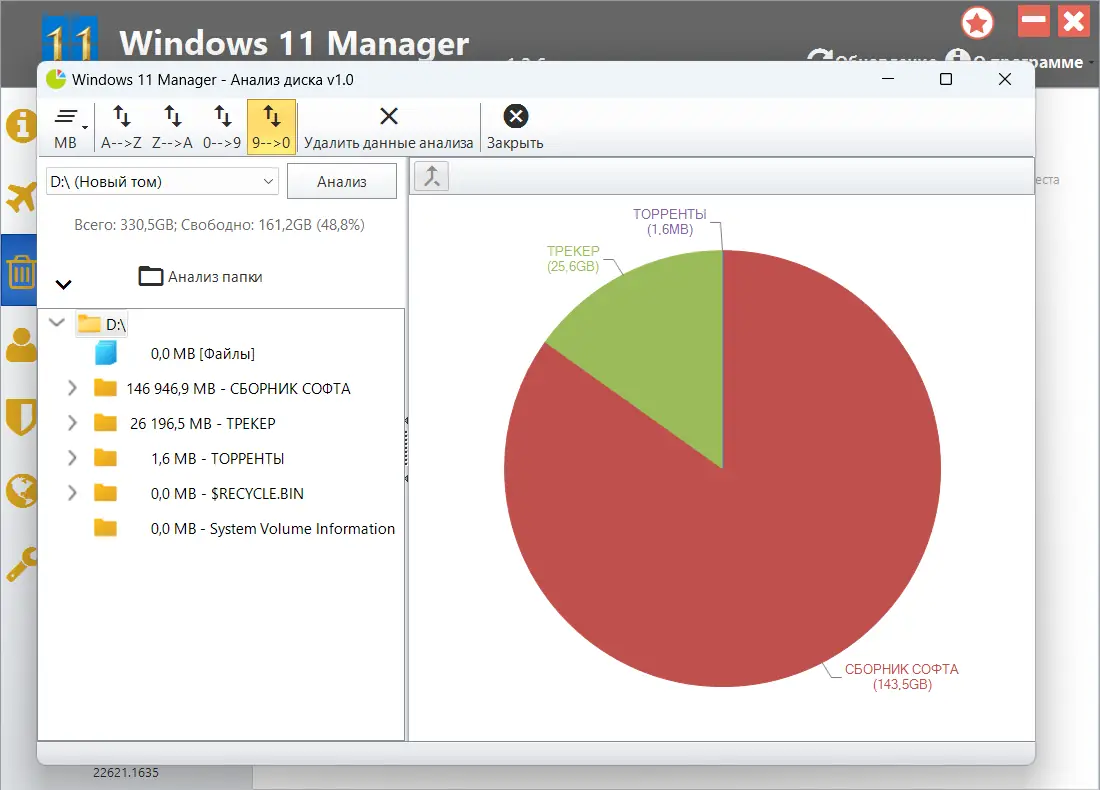Toggle the 9-->0 descending sort

[271, 127]
